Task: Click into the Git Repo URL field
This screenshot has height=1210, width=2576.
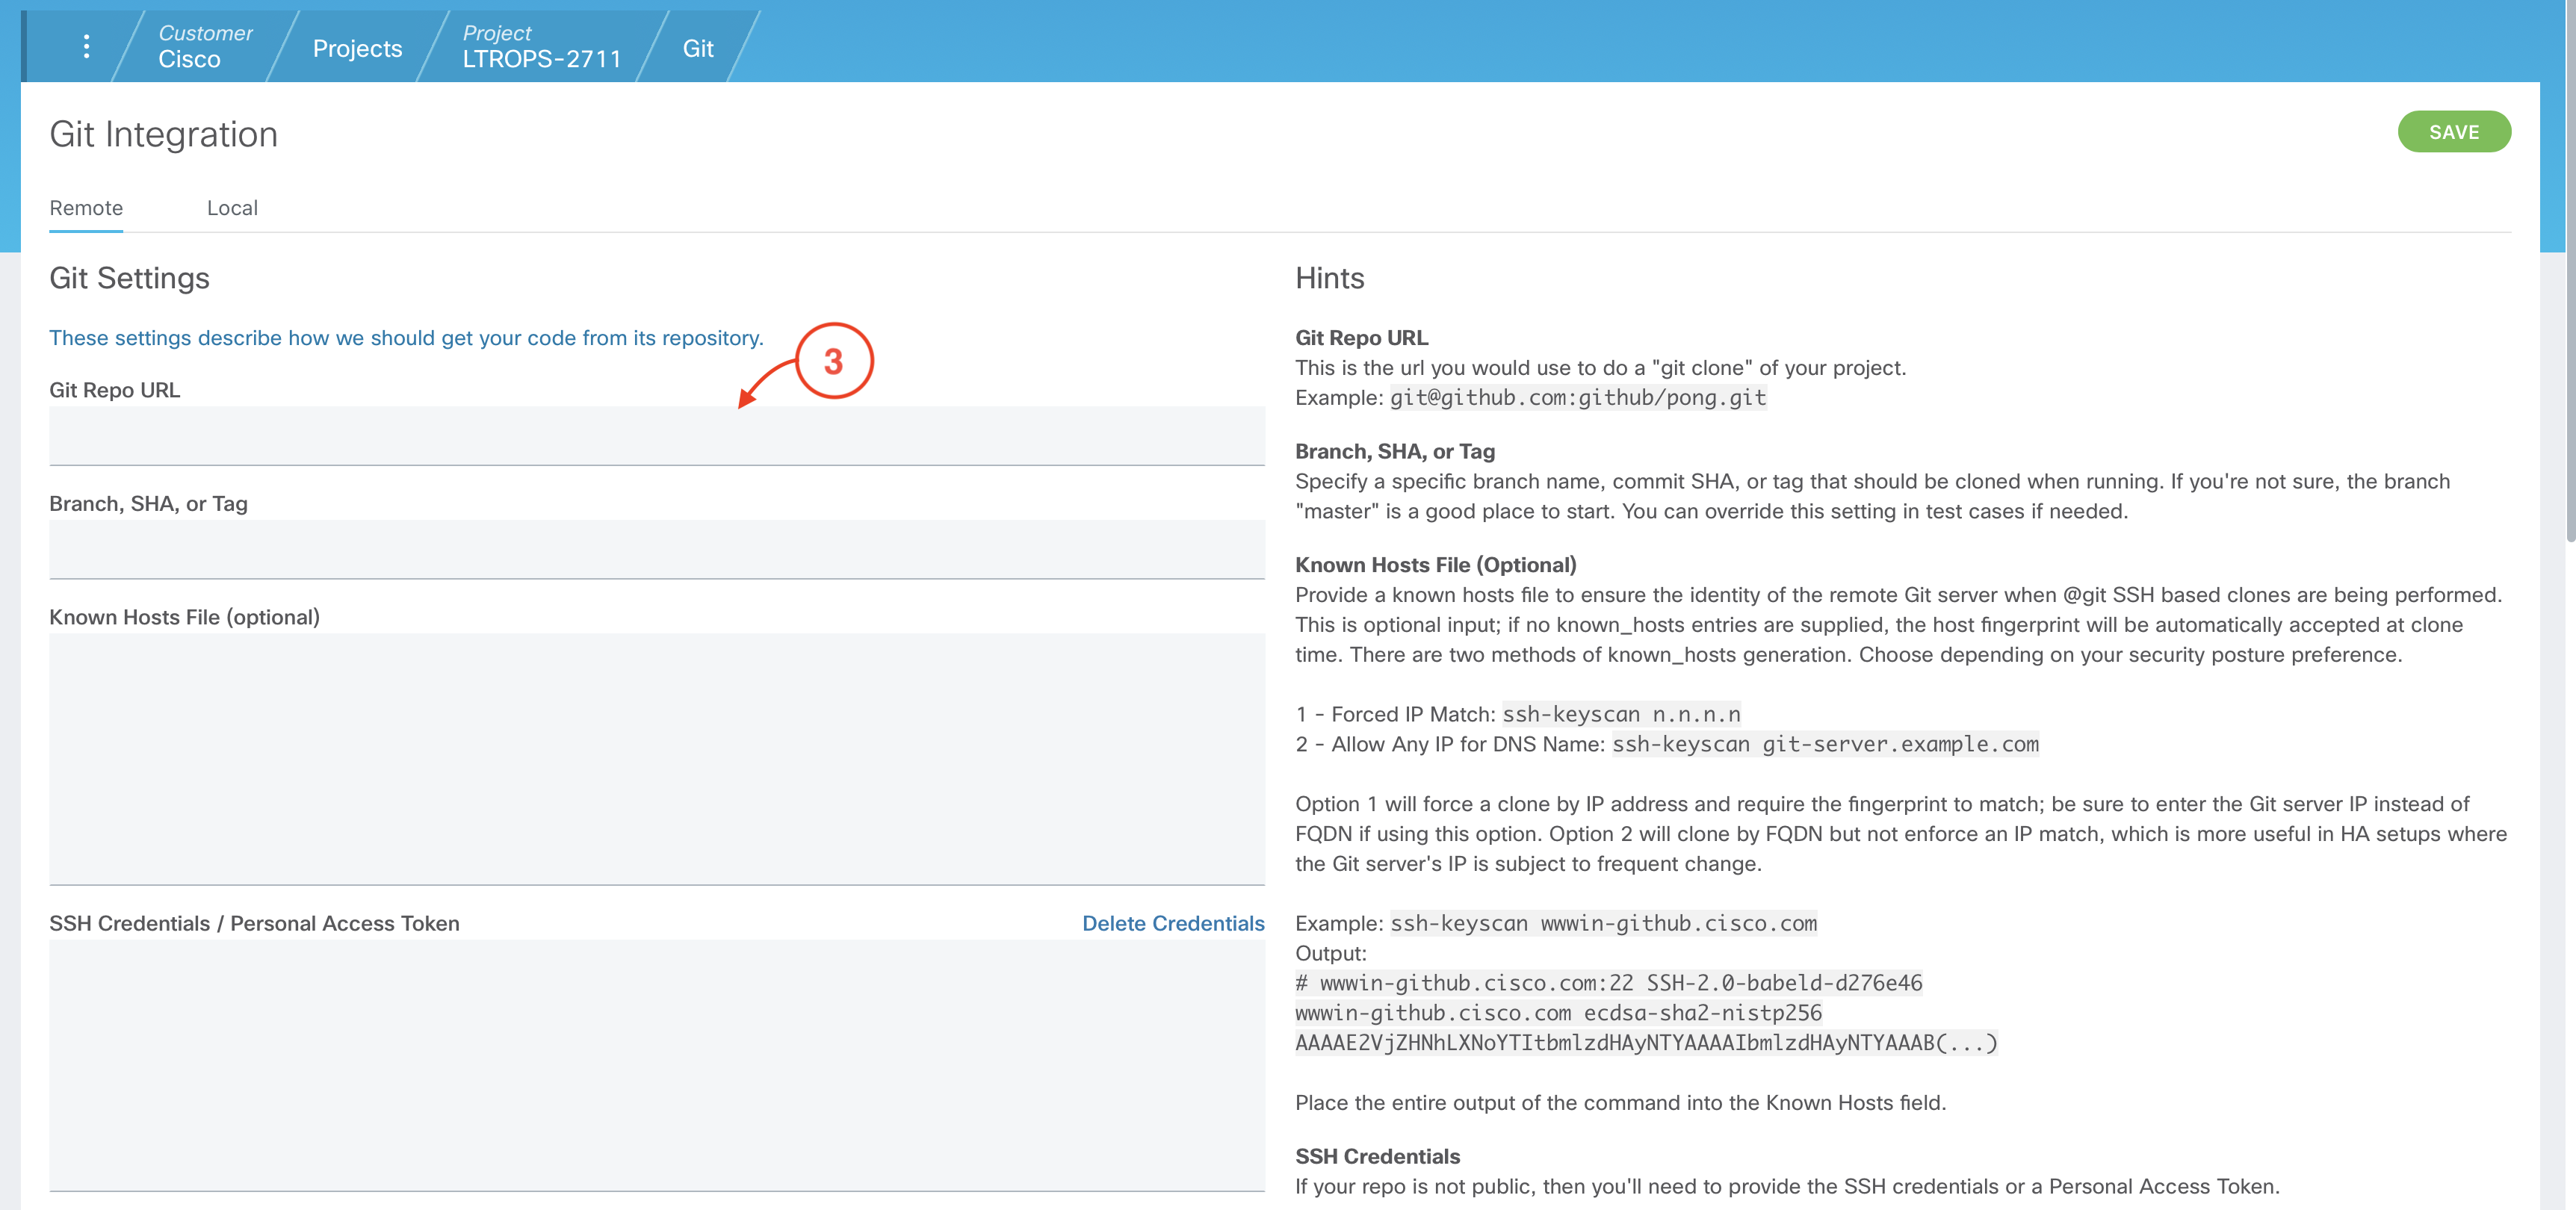Action: 656,436
